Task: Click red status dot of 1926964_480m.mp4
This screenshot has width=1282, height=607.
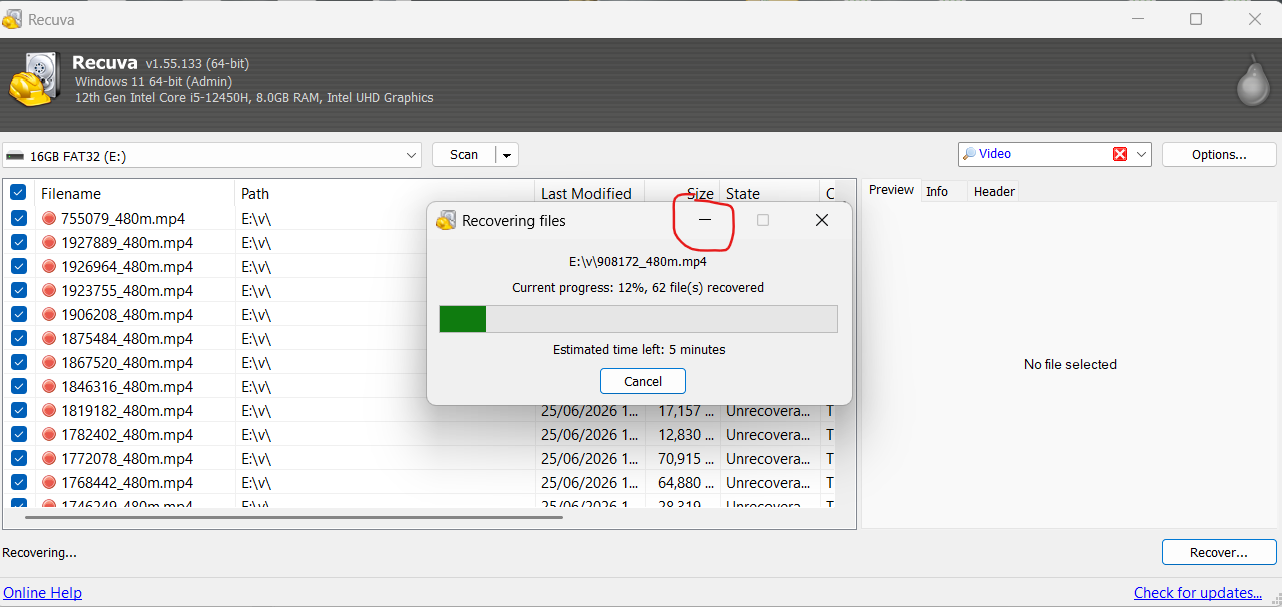Action: click(49, 266)
